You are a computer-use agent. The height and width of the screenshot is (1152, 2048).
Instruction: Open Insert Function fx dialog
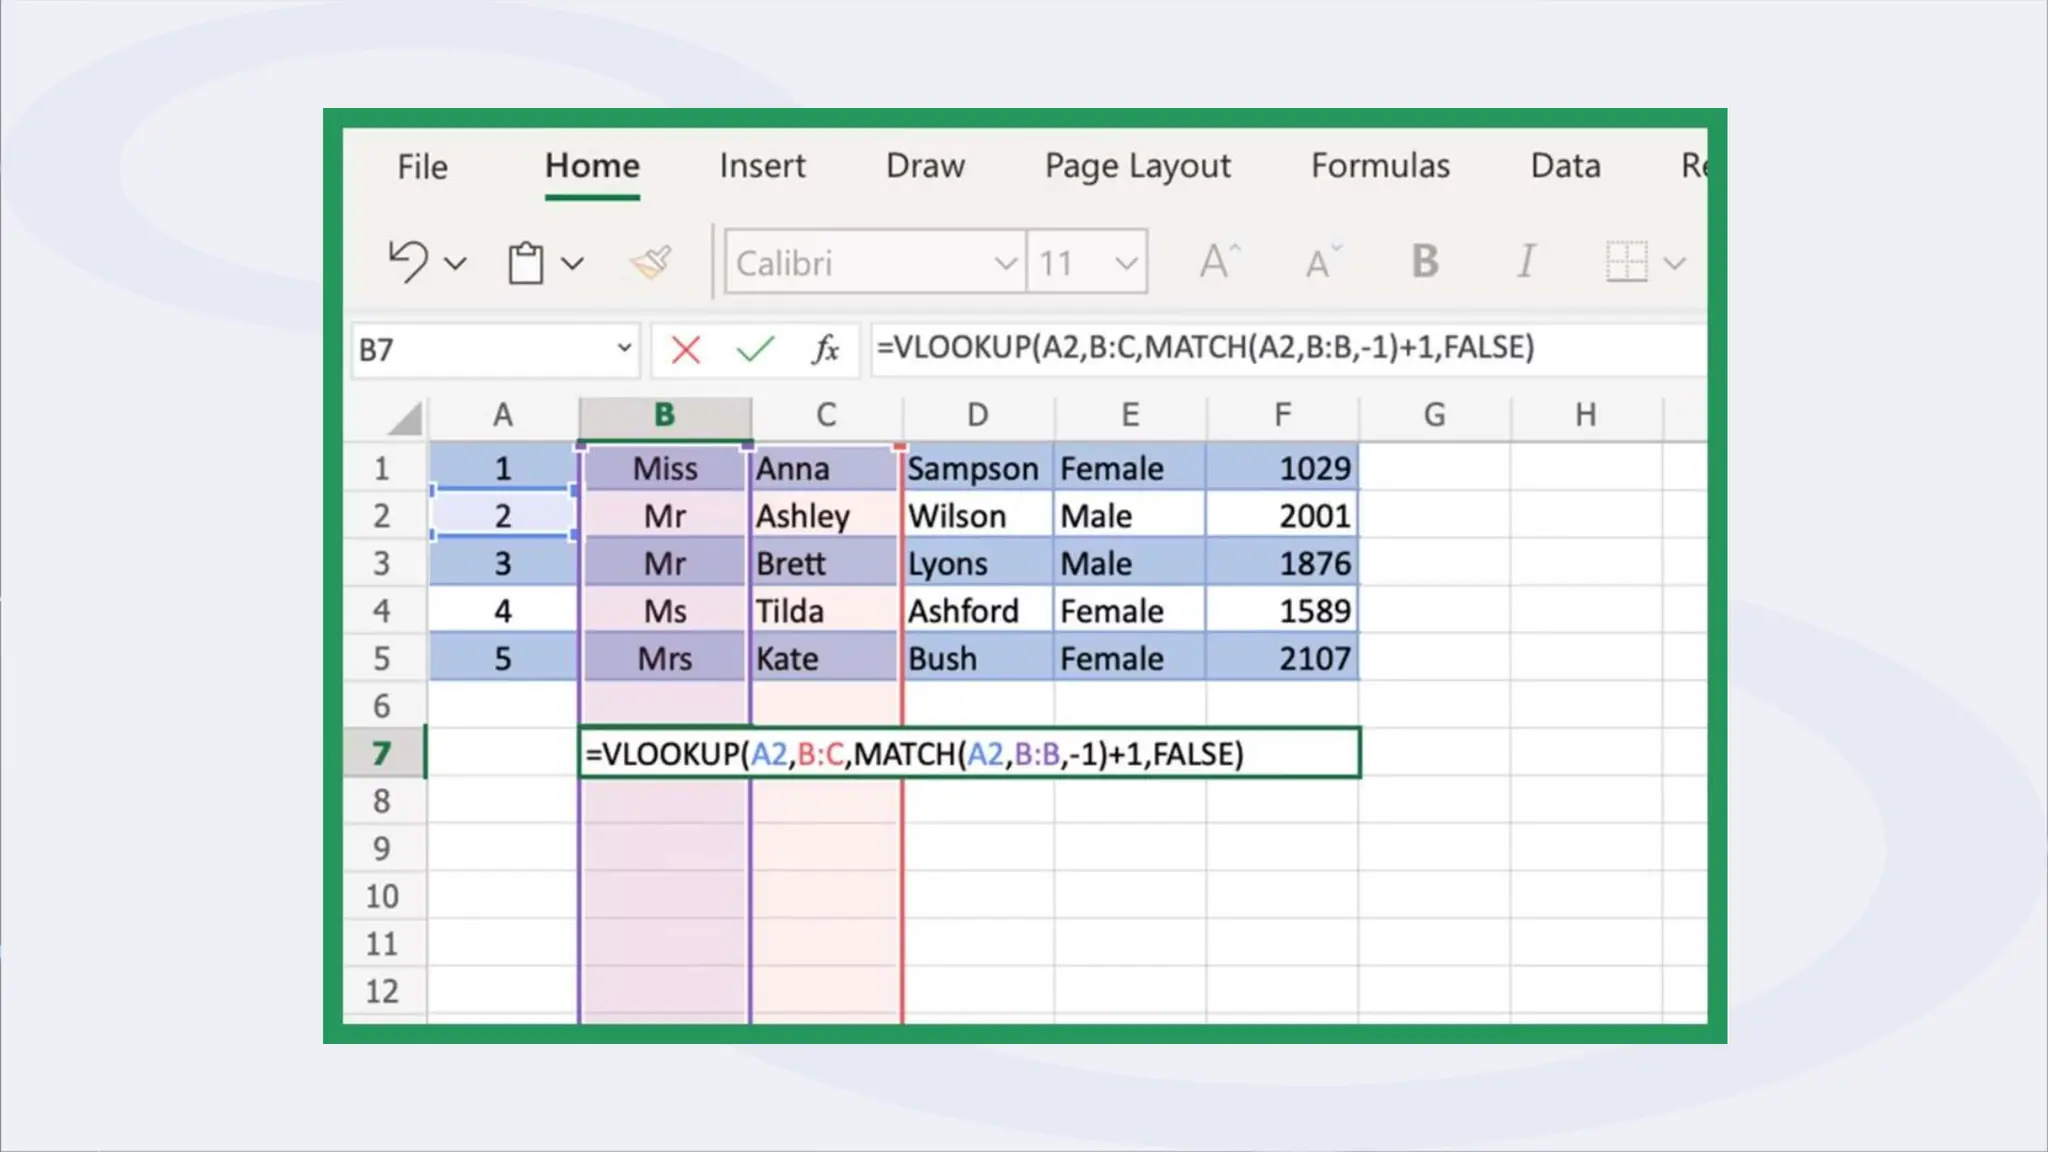(825, 349)
